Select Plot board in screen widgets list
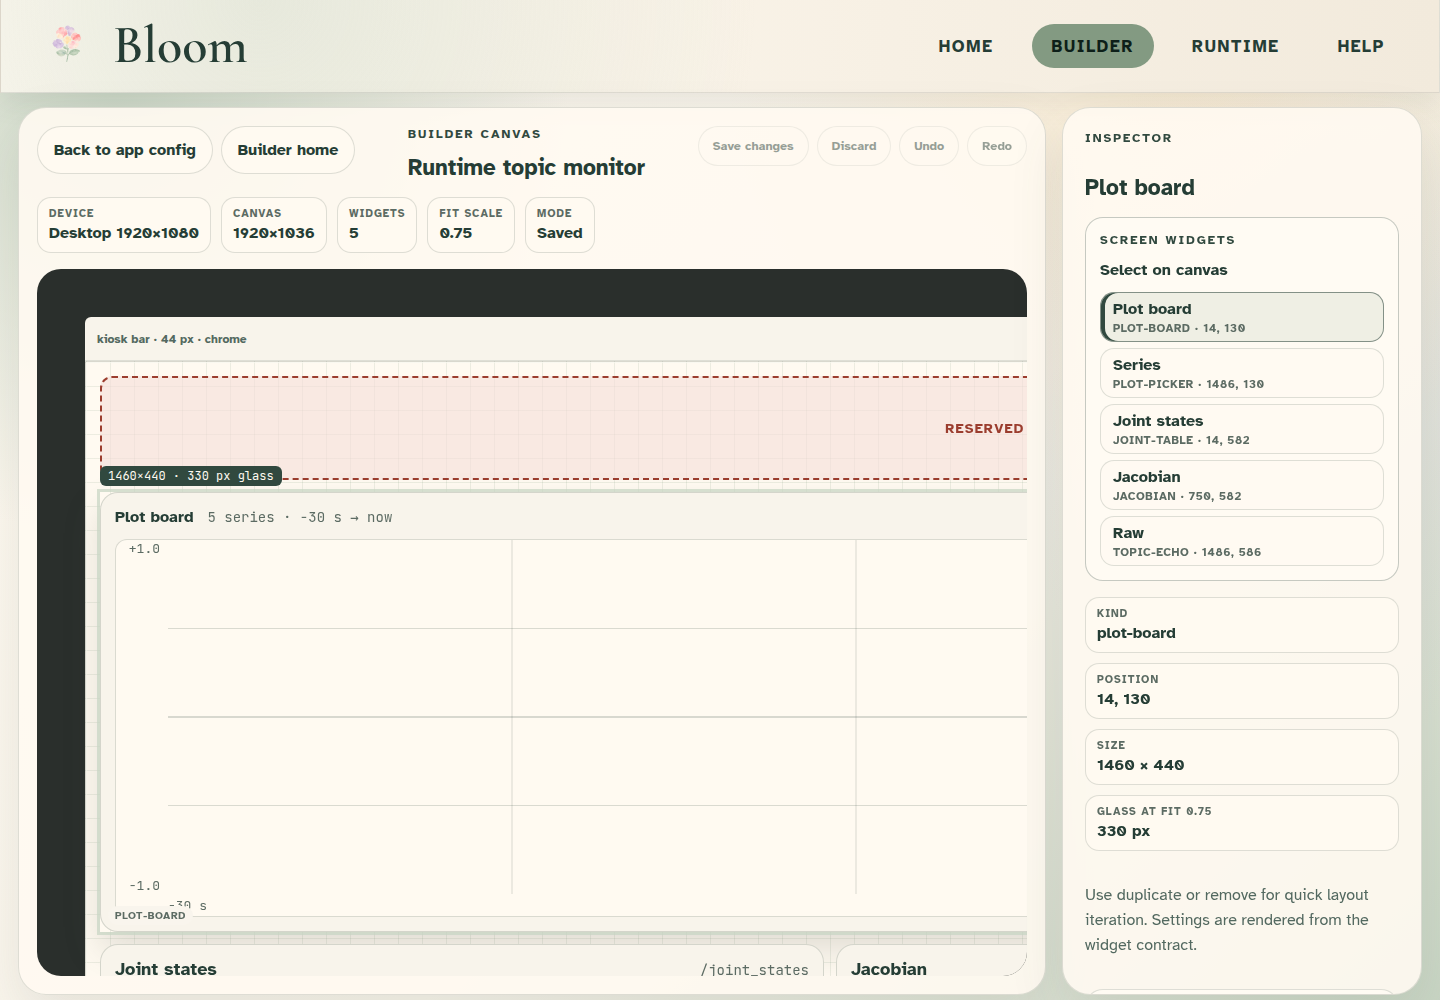This screenshot has width=1440, height=1000. click(1242, 317)
